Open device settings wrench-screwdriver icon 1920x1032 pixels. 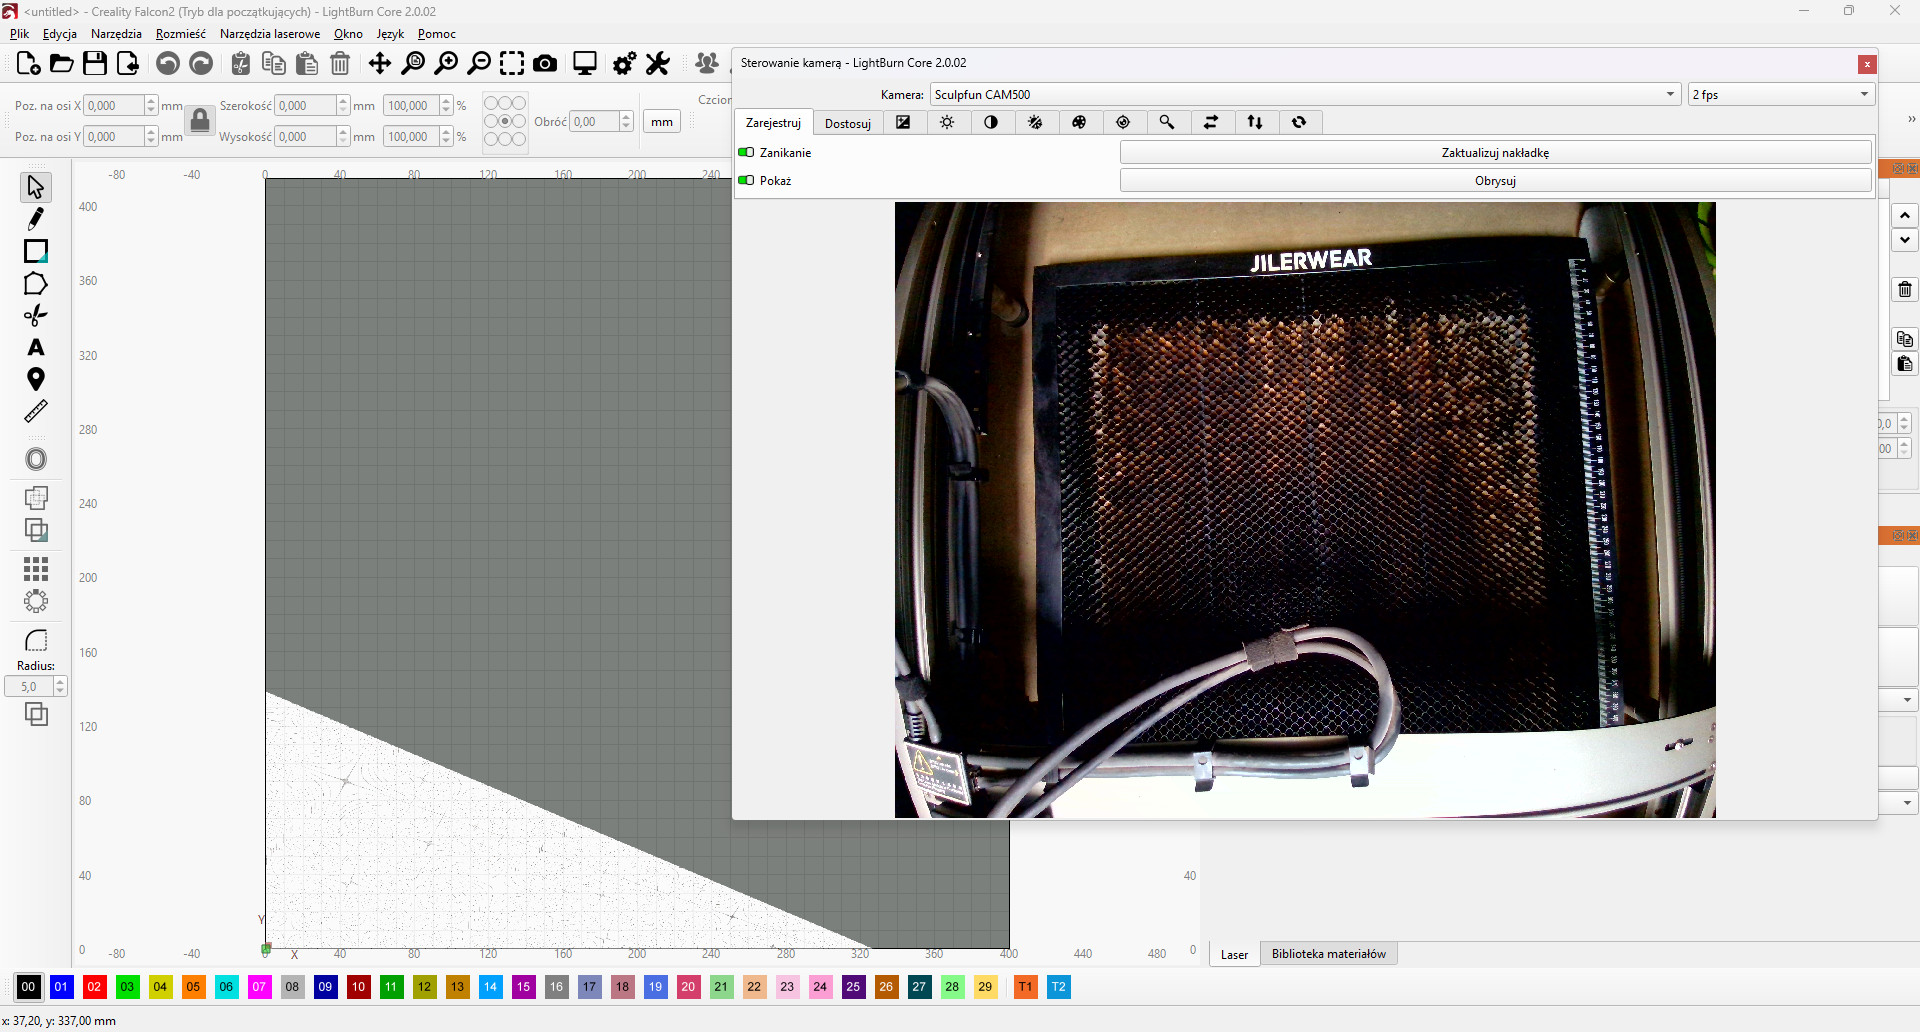pyautogui.click(x=658, y=64)
